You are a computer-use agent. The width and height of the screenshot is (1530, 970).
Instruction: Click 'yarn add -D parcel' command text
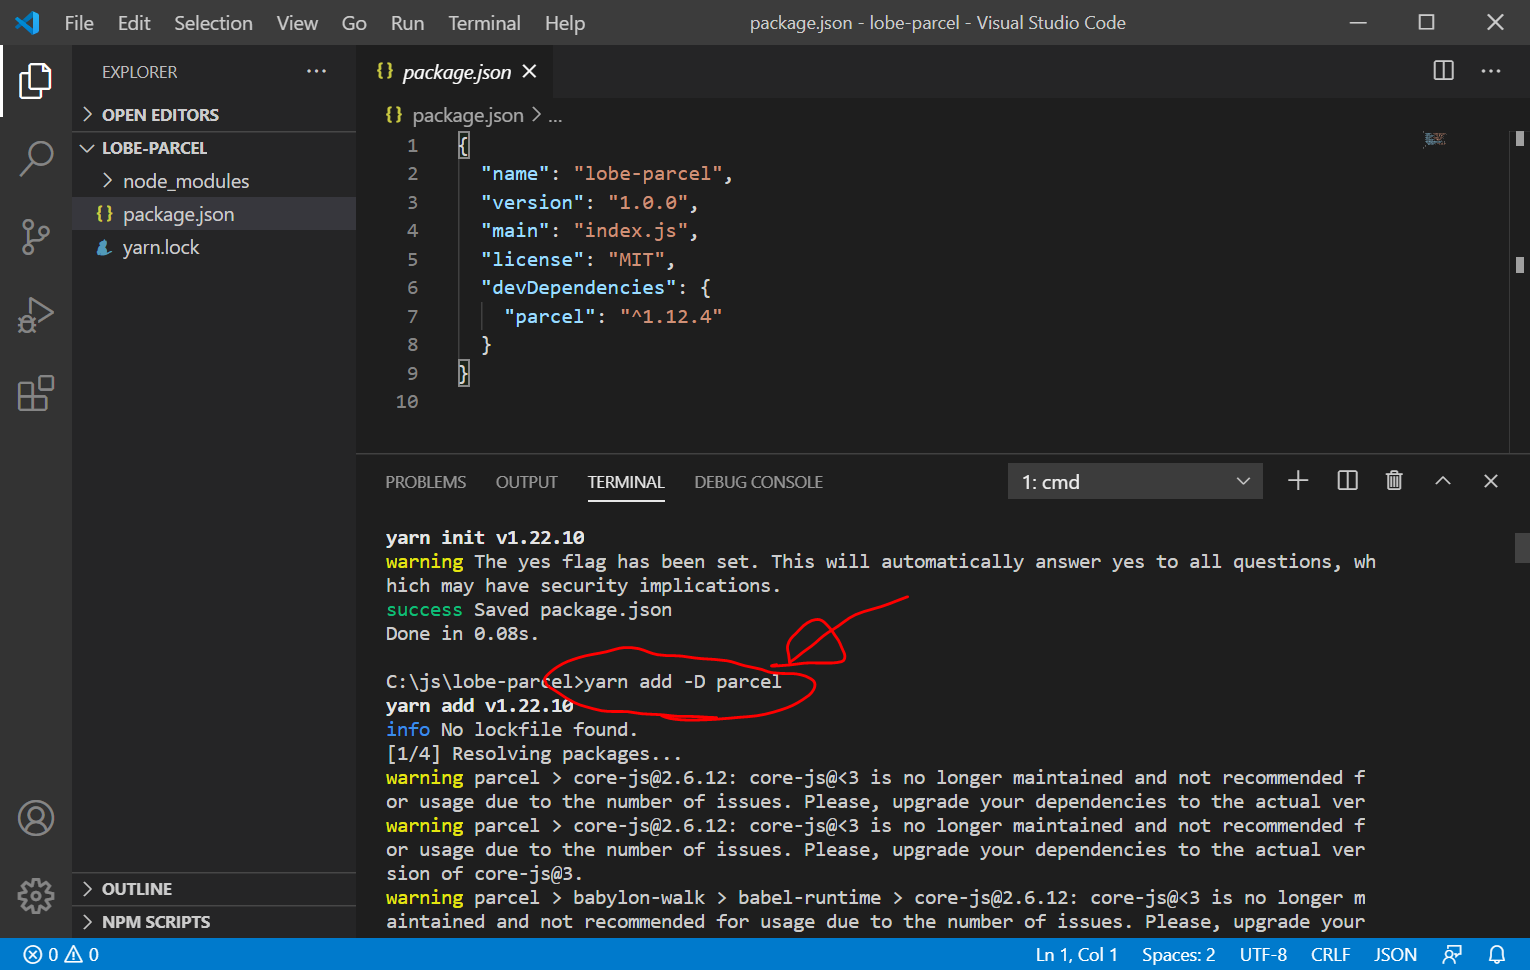pyautogui.click(x=682, y=682)
